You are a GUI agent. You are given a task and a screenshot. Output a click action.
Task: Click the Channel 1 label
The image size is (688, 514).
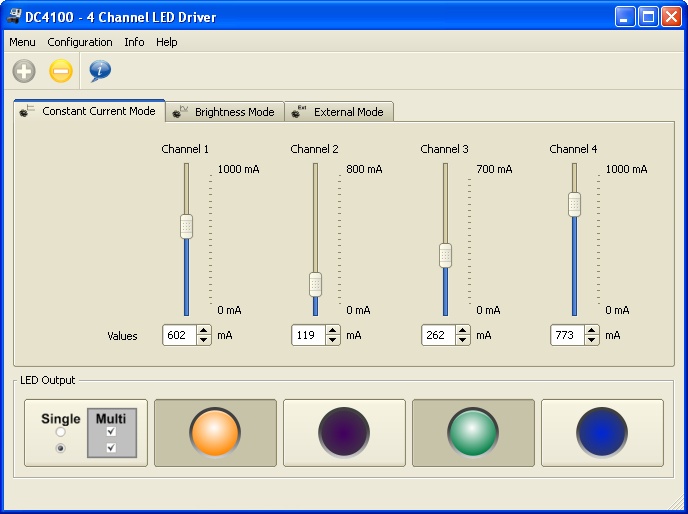185,149
